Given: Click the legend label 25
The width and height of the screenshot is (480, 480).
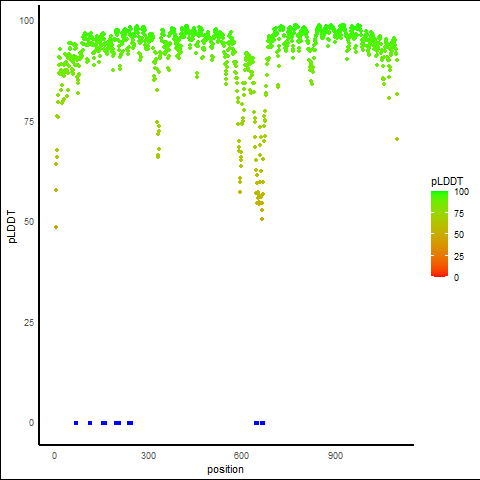Looking at the screenshot, I should (x=459, y=256).
